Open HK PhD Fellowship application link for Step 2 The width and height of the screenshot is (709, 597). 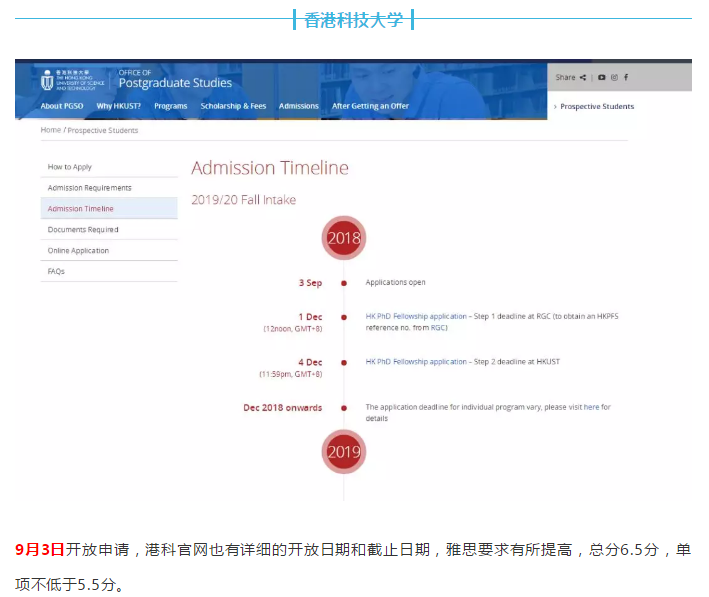pos(416,361)
